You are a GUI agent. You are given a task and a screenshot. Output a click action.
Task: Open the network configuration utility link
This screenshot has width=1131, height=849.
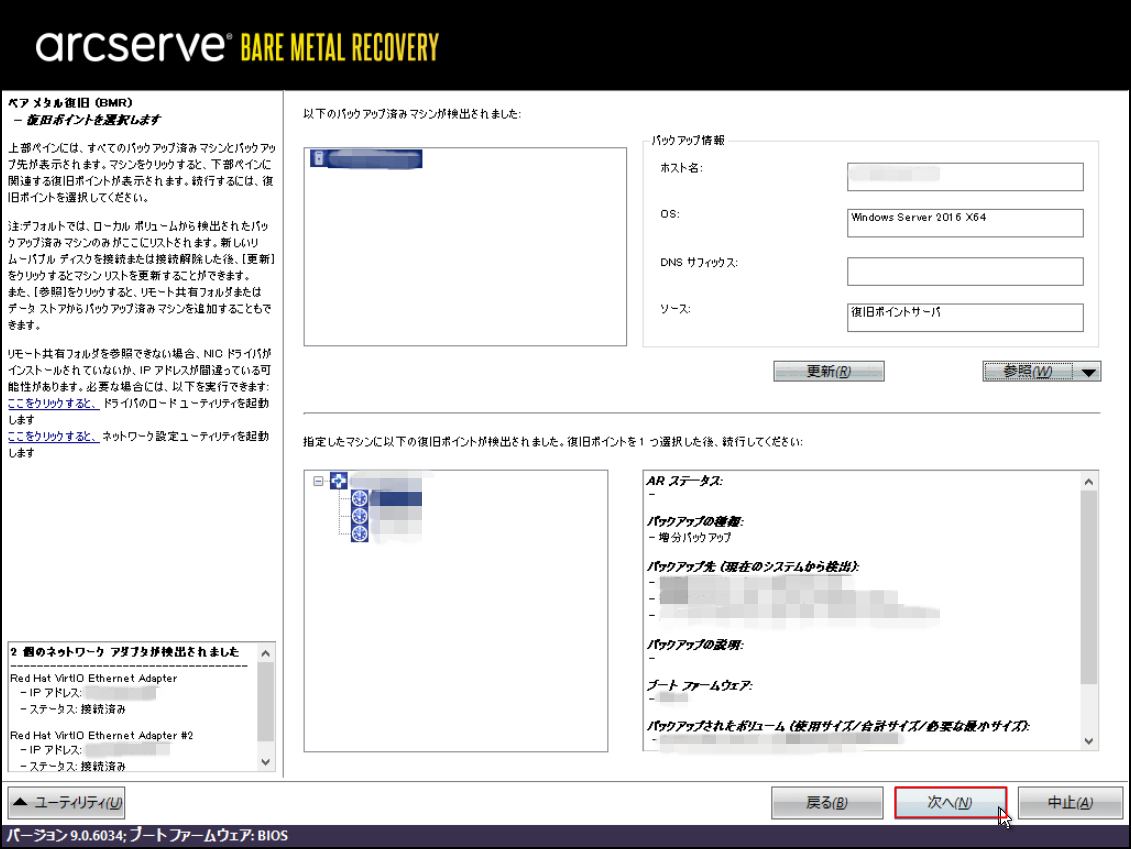click(x=52, y=437)
